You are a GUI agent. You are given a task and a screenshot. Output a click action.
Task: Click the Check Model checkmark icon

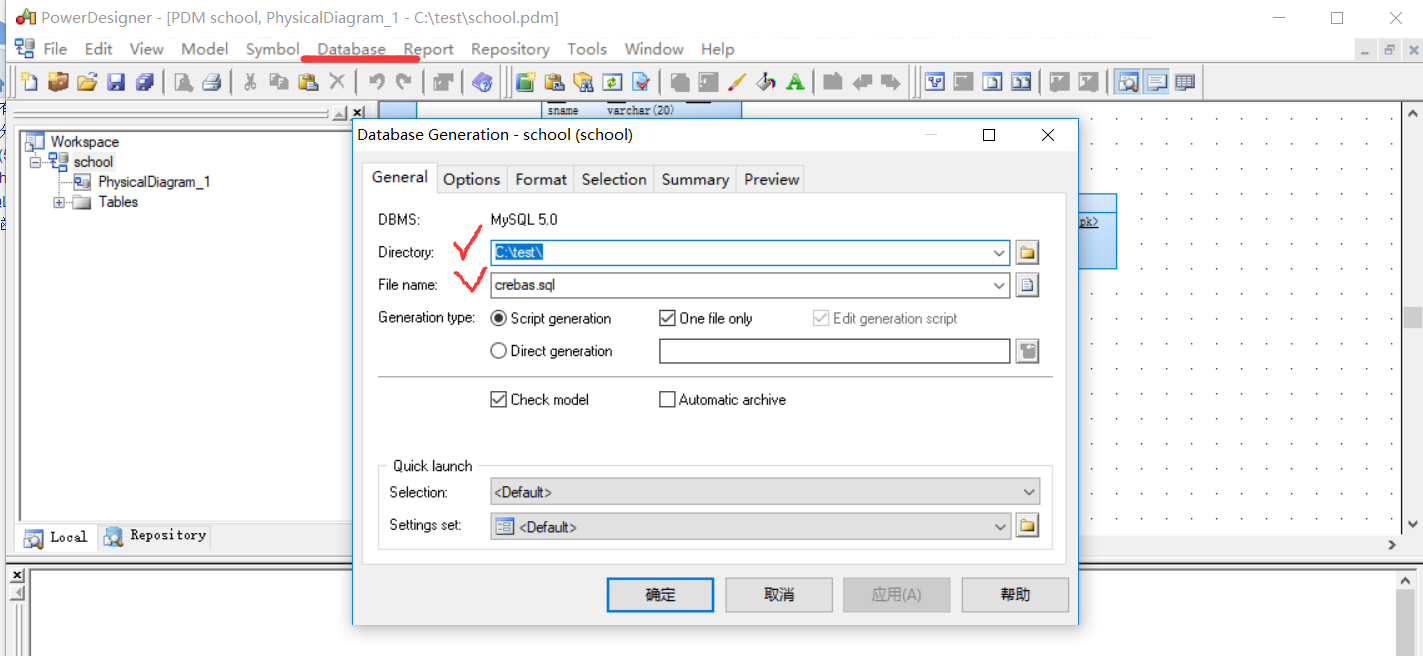coord(641,82)
